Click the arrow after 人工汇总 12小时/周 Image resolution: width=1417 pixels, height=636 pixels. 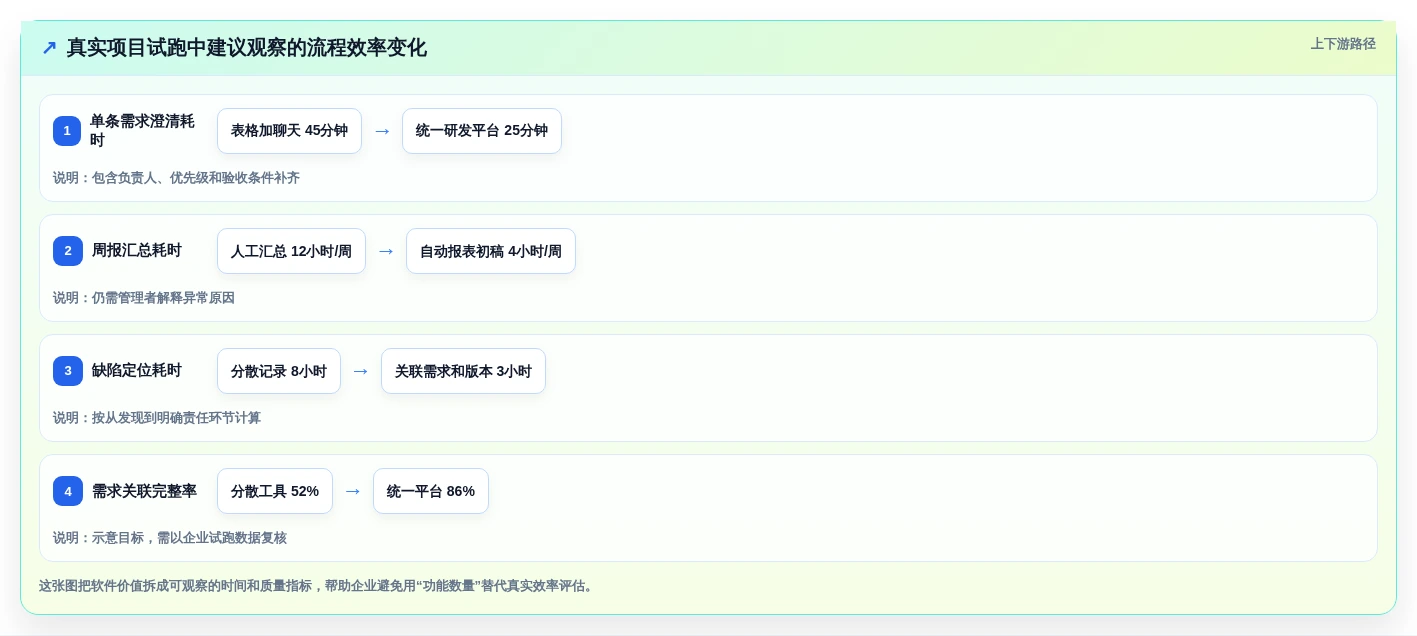[x=386, y=251]
